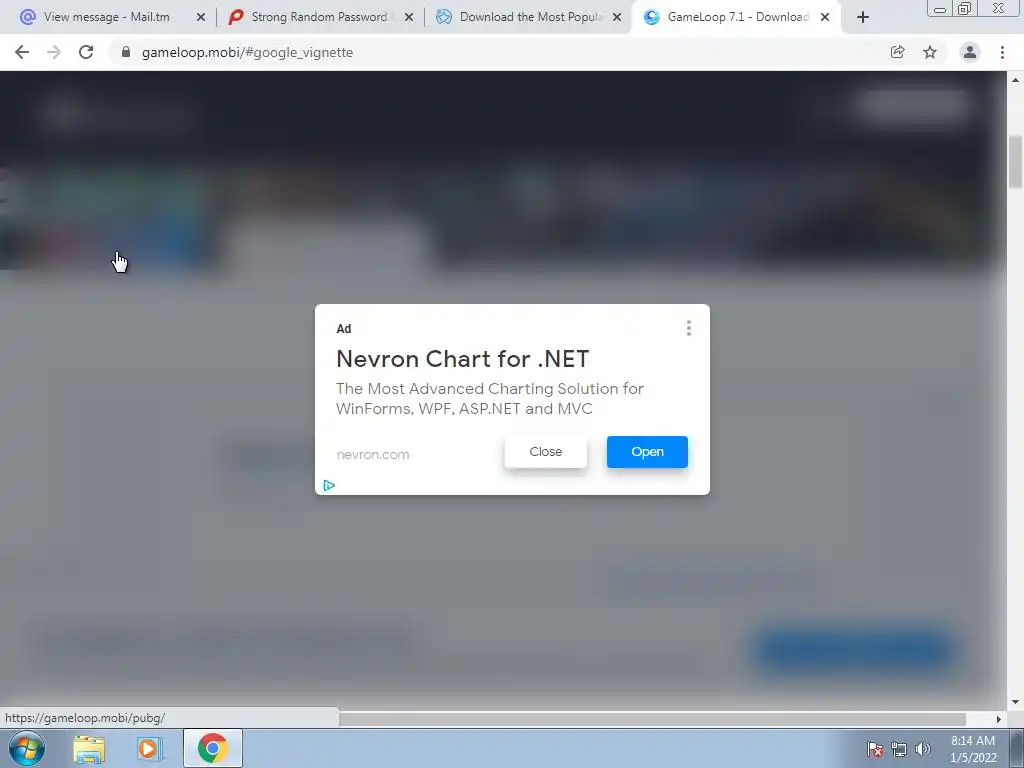This screenshot has width=1024, height=768.
Task: Close the Download the Most Popular tab
Action: [x=617, y=17]
